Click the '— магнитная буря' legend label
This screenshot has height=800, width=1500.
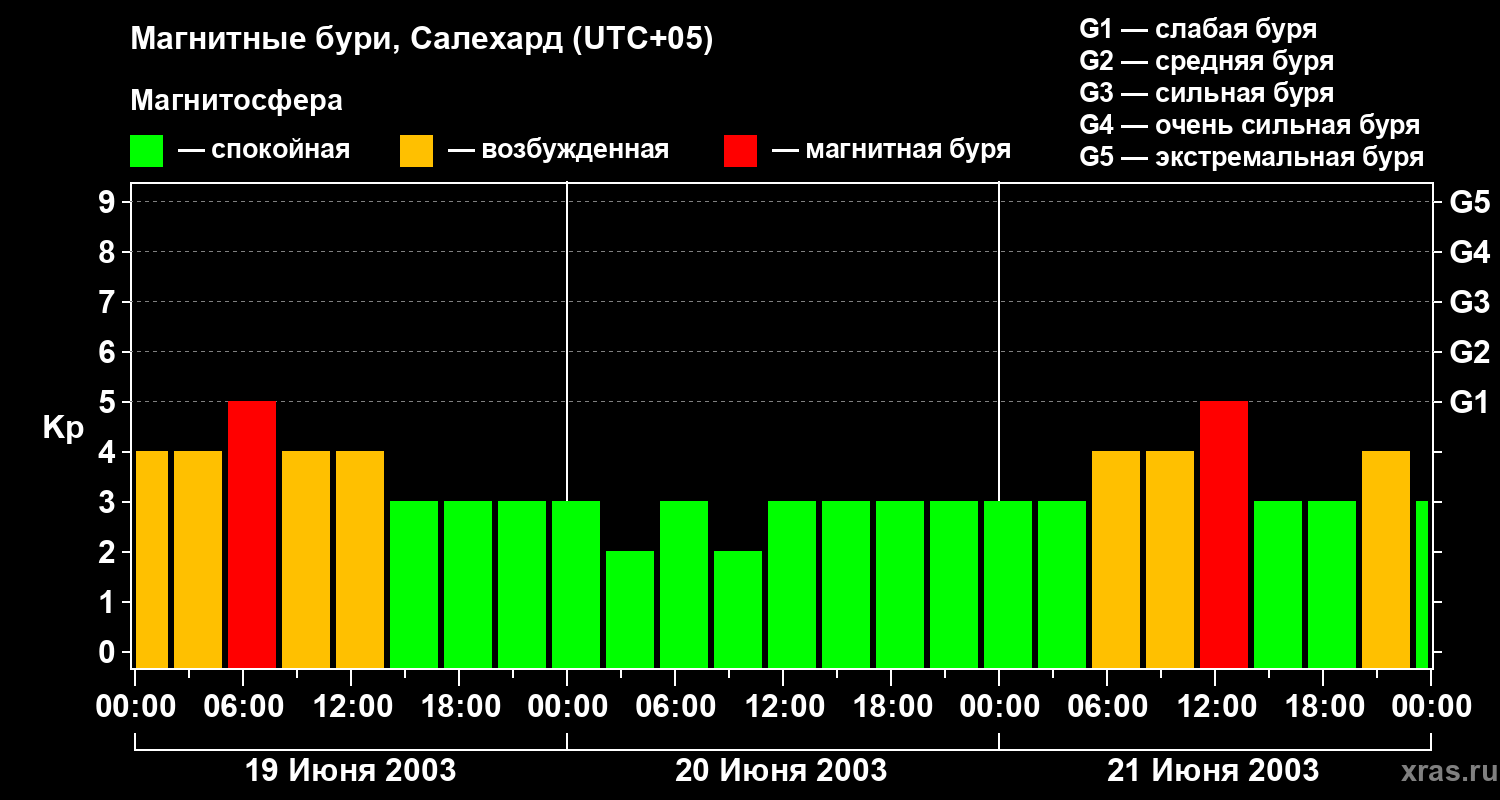[891, 151]
